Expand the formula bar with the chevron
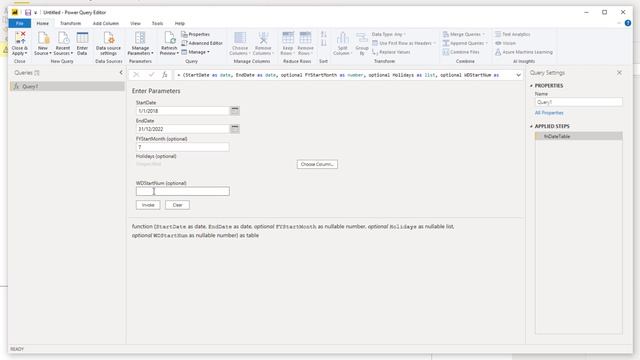Screen dimensions: 640x360 [518, 75]
